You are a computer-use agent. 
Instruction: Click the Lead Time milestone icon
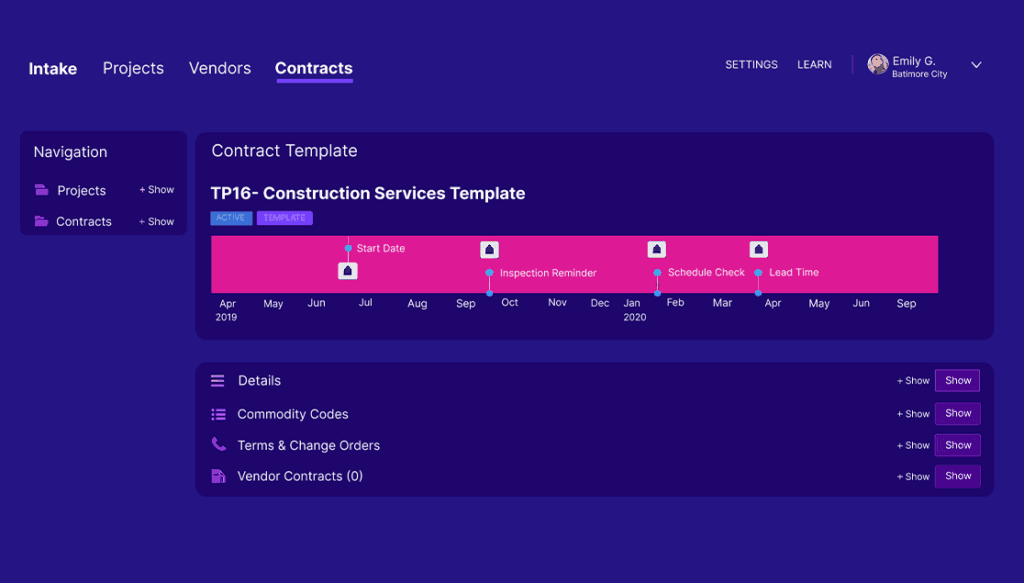tap(759, 250)
